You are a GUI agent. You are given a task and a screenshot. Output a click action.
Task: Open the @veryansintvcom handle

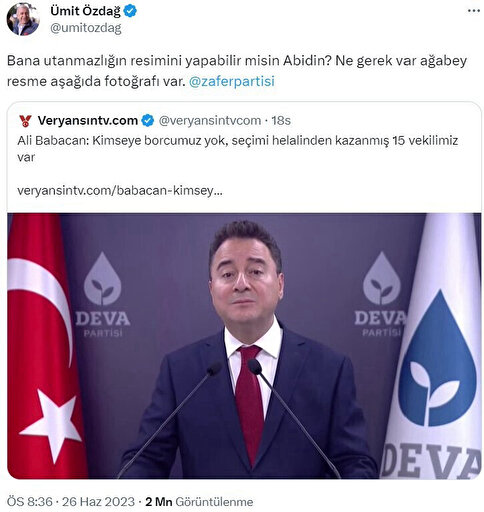tap(210, 120)
